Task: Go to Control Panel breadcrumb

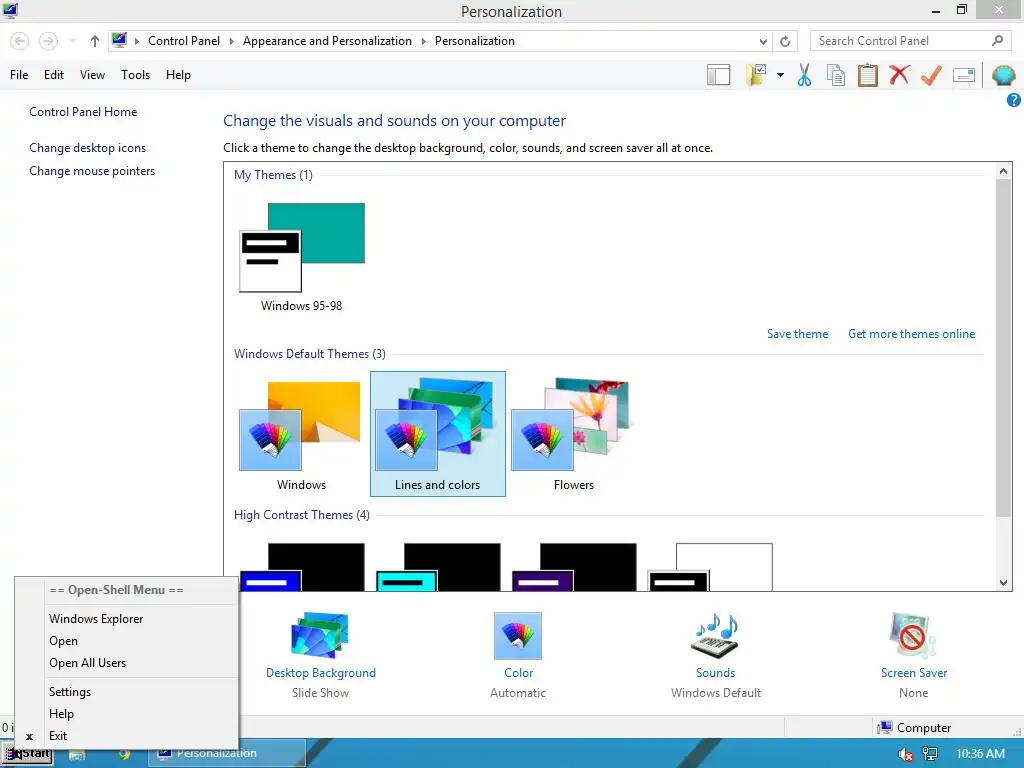Action: [x=184, y=40]
